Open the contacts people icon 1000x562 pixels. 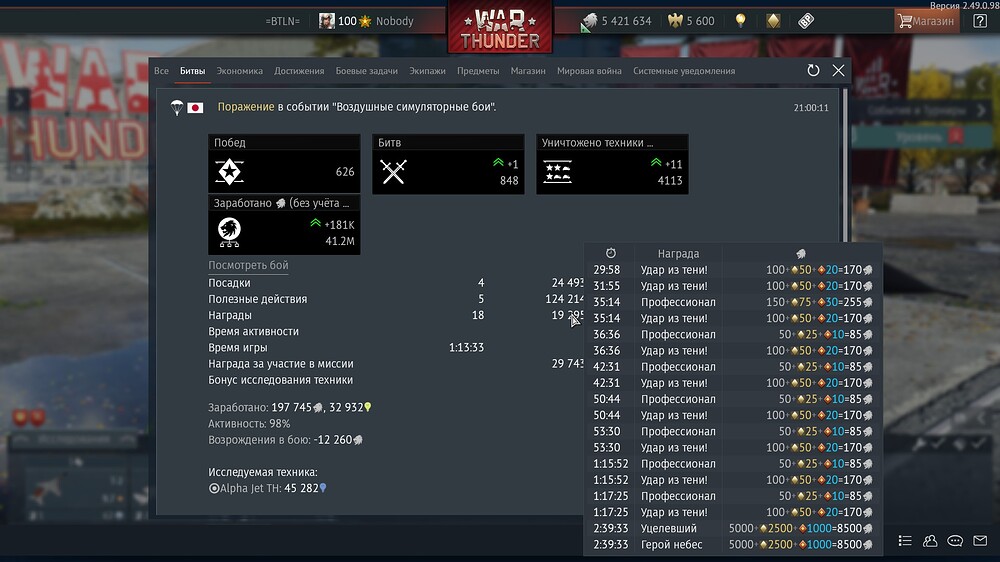(930, 541)
